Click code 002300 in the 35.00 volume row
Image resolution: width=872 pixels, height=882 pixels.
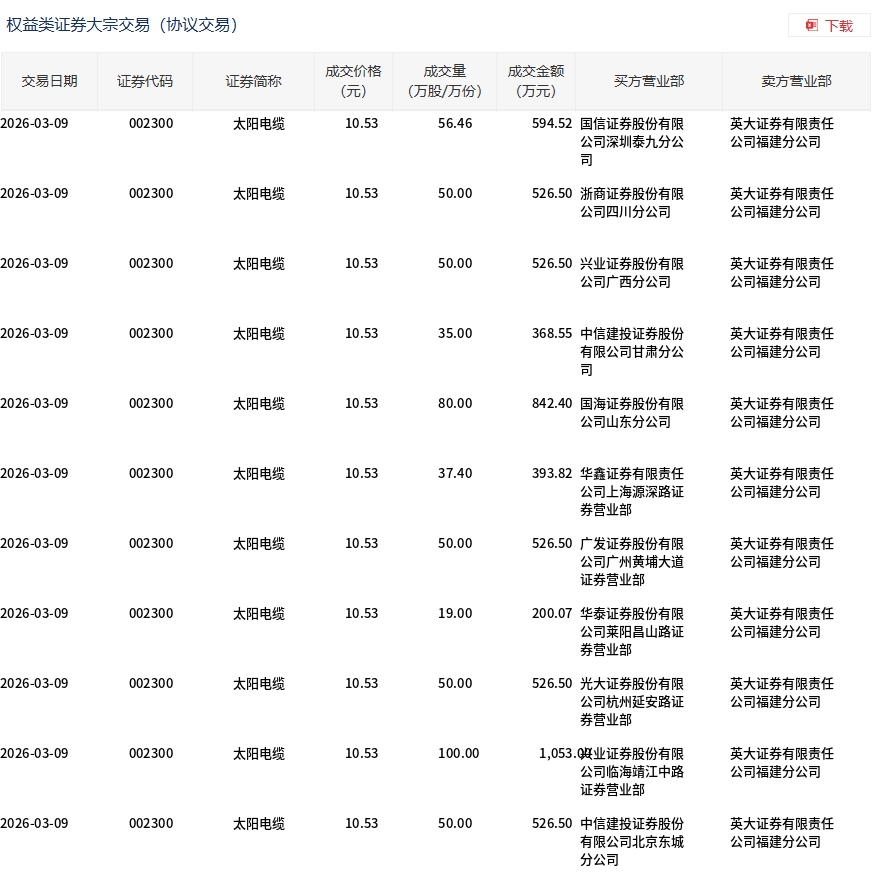[151, 334]
